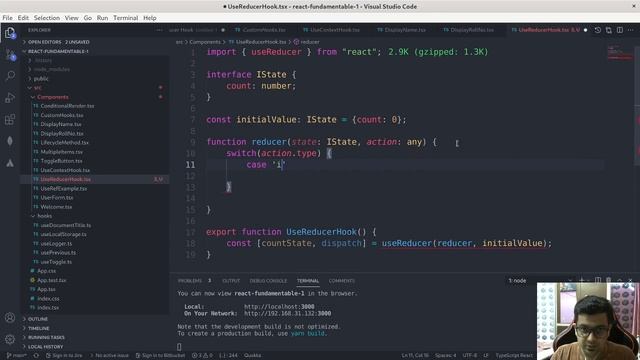The width and height of the screenshot is (640, 360).
Task: Click the localhost:3000 link in terminal
Action: 279,307
